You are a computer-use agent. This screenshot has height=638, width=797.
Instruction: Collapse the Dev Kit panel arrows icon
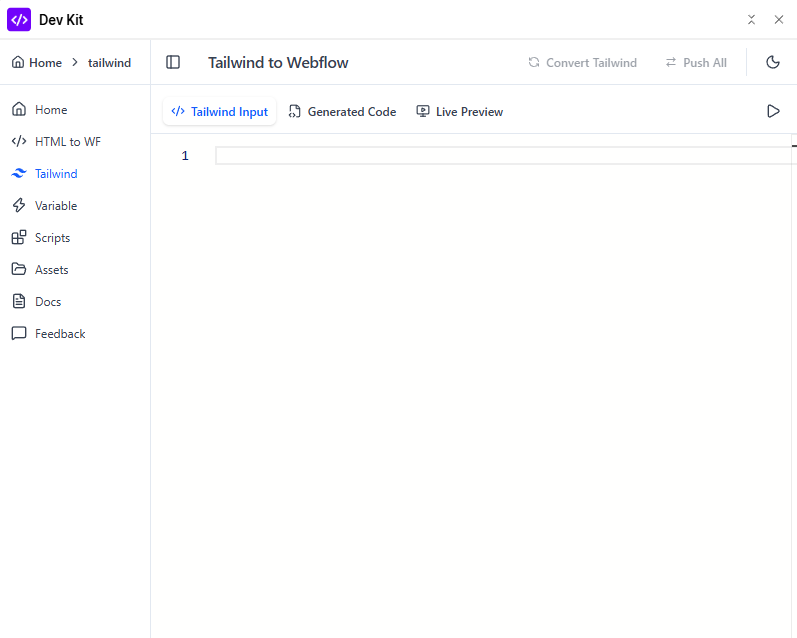751,19
